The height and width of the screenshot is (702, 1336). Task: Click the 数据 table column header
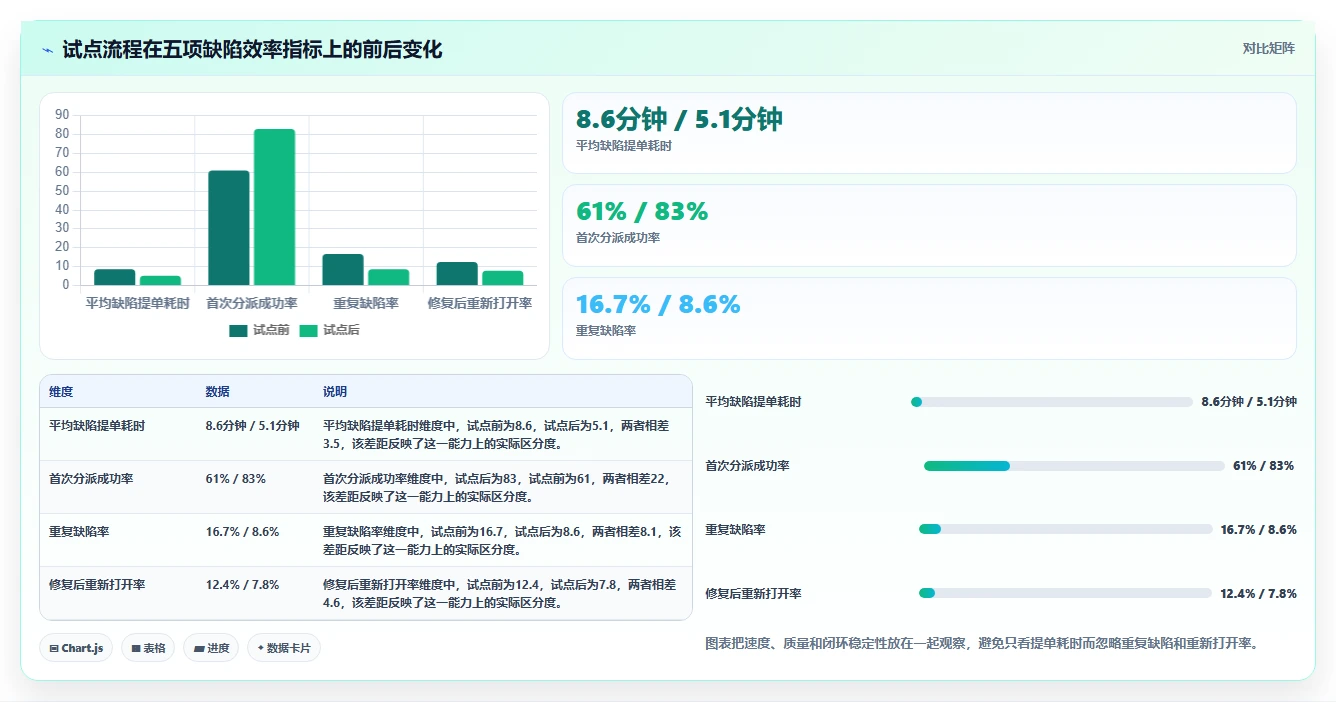218,392
